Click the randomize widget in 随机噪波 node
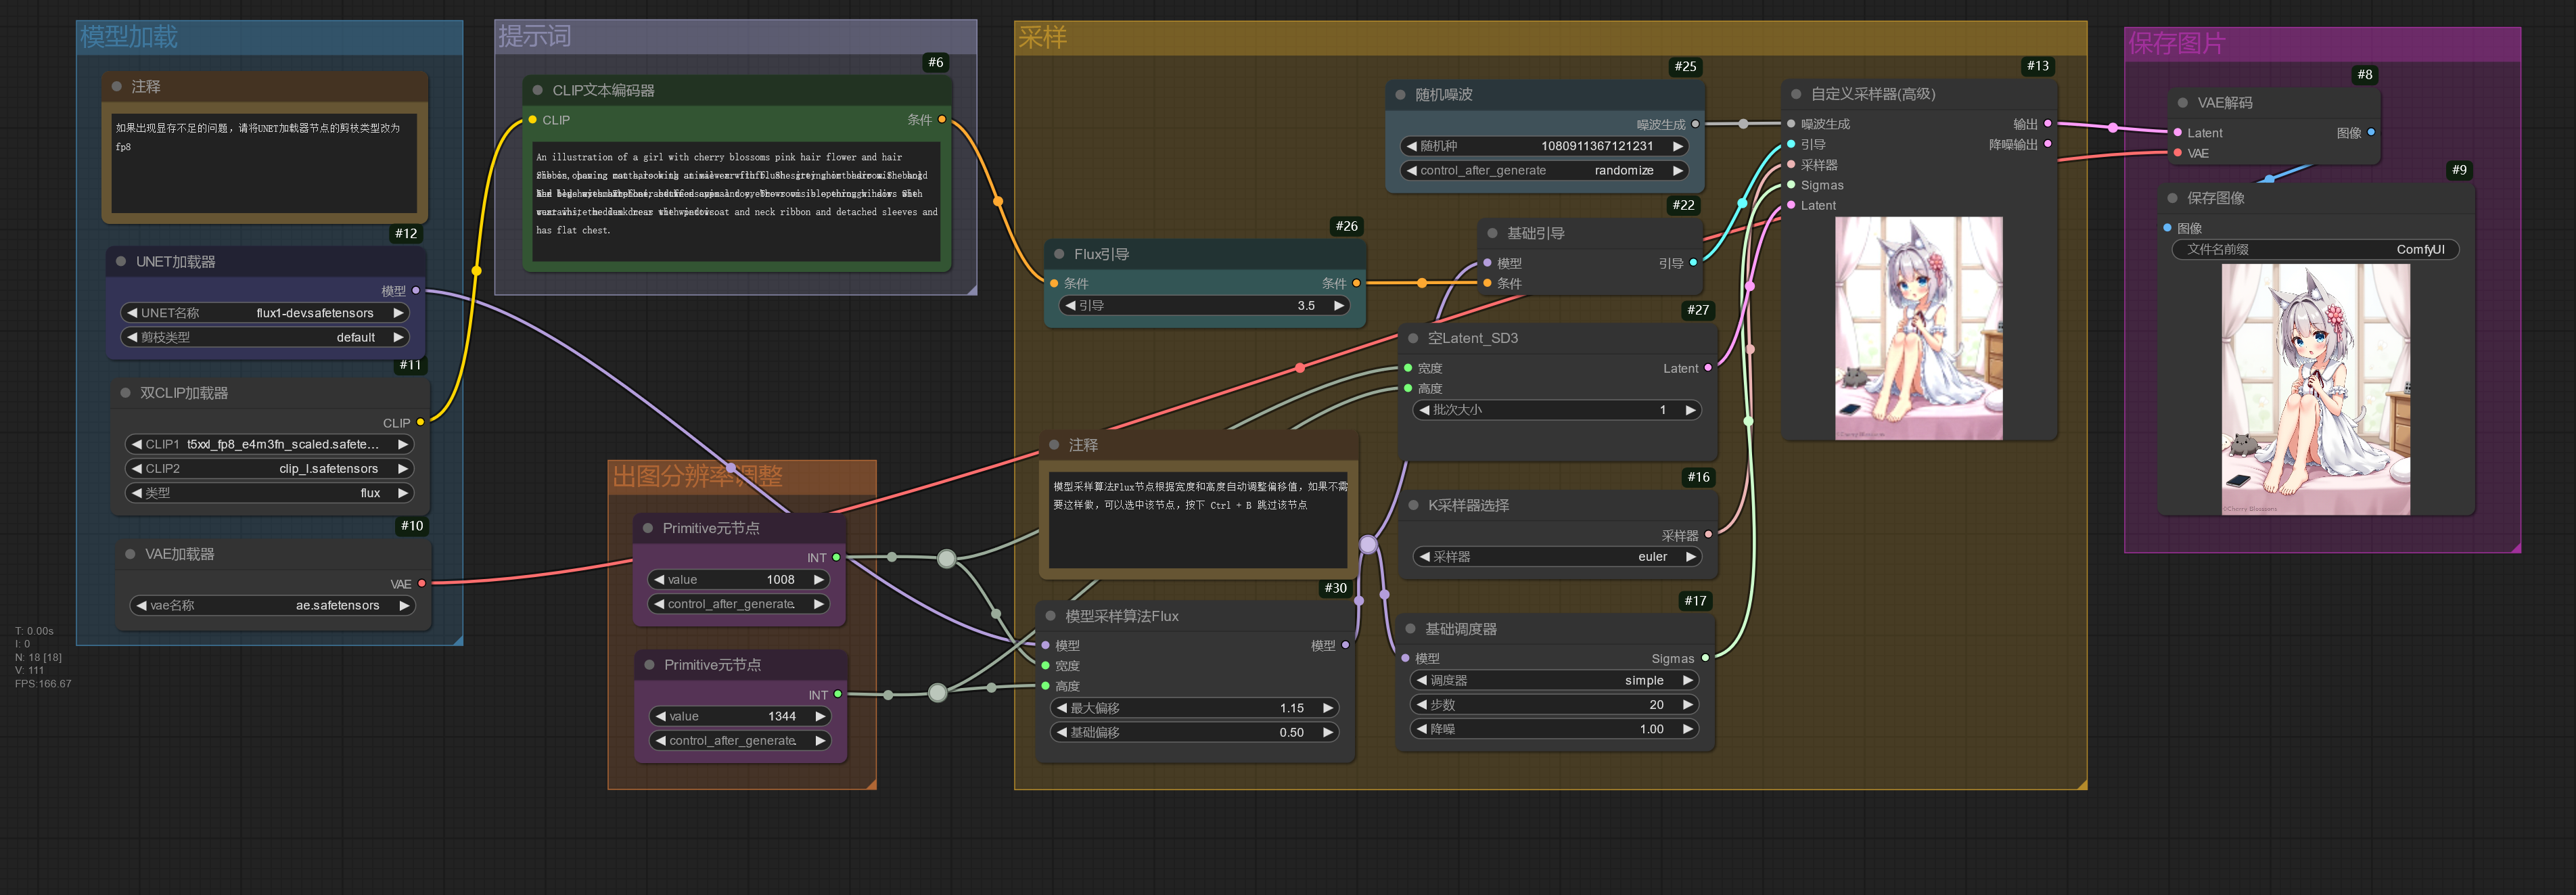This screenshot has width=2576, height=895. point(1544,170)
